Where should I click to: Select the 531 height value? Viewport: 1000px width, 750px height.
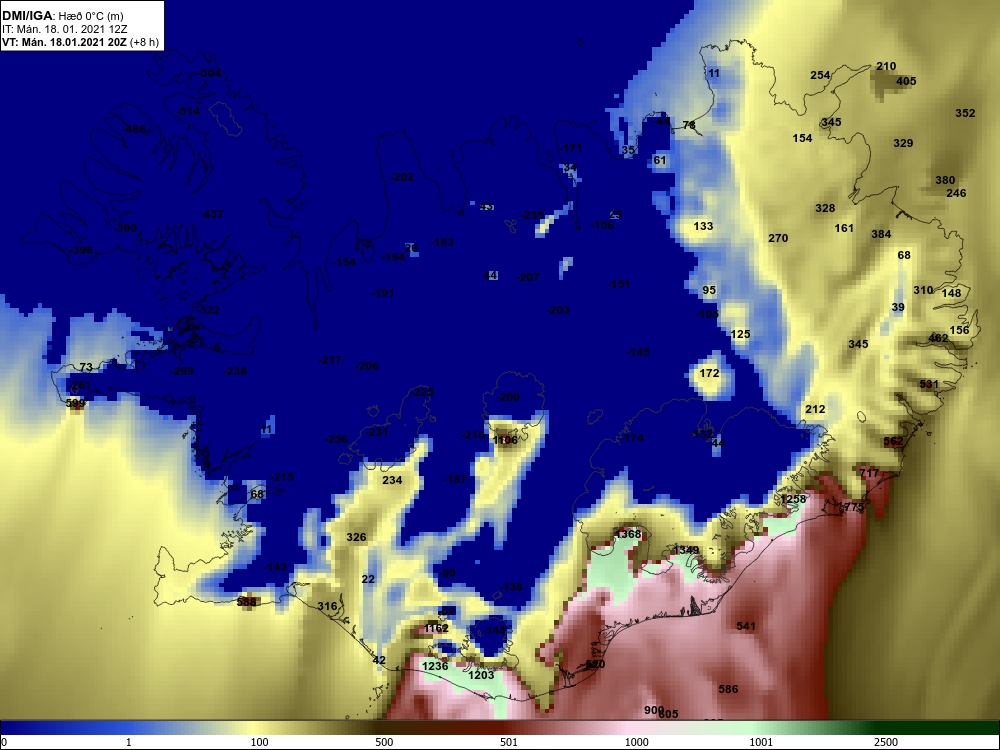pyautogui.click(x=929, y=384)
